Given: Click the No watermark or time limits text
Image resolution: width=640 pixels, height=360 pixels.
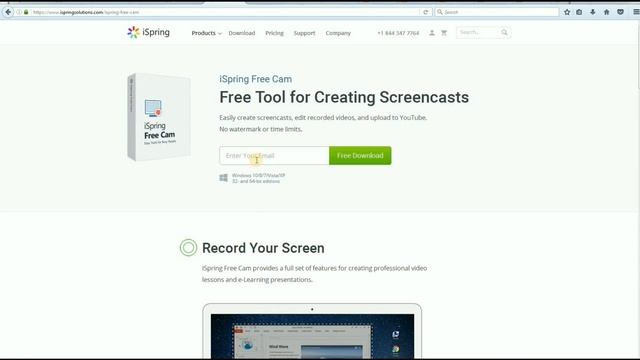Looking at the screenshot, I should [261, 129].
